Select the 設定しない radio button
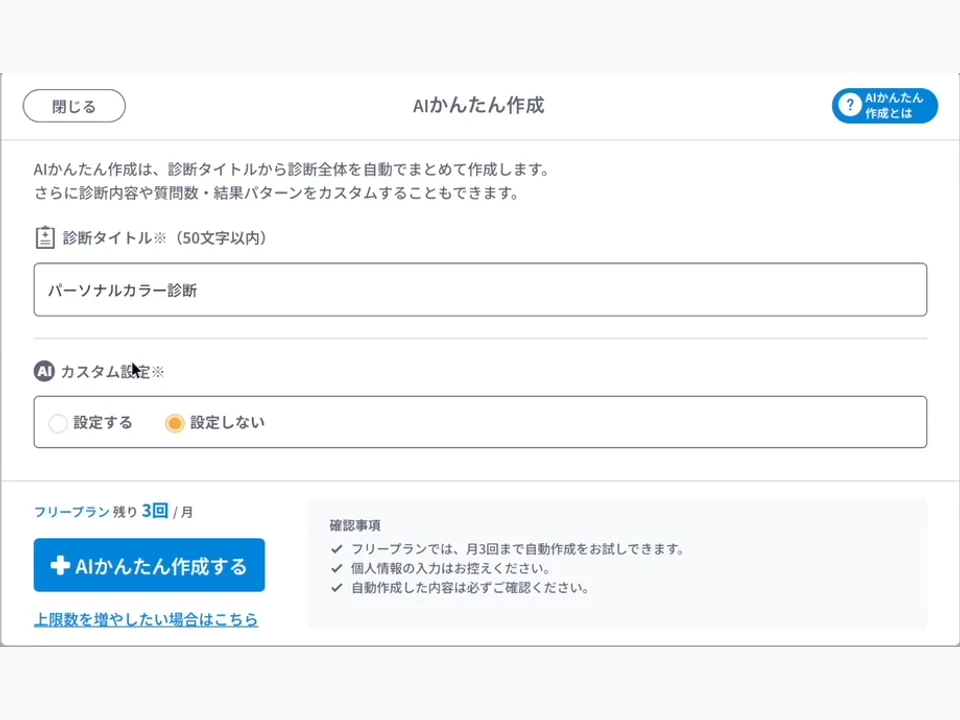The width and height of the screenshot is (960, 720). (x=174, y=423)
